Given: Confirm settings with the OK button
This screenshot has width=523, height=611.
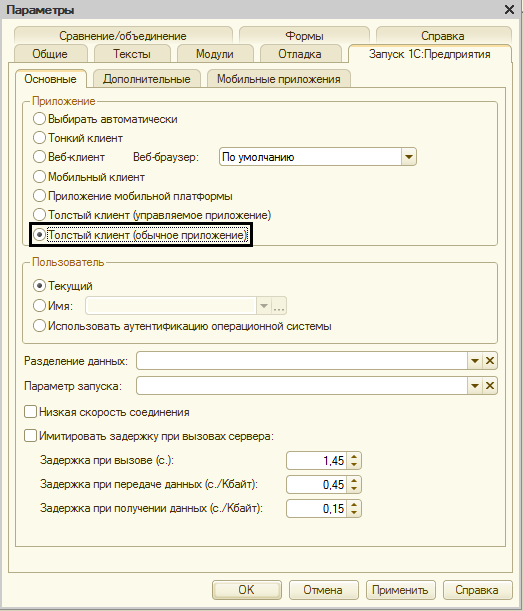Looking at the screenshot, I should tap(246, 590).
